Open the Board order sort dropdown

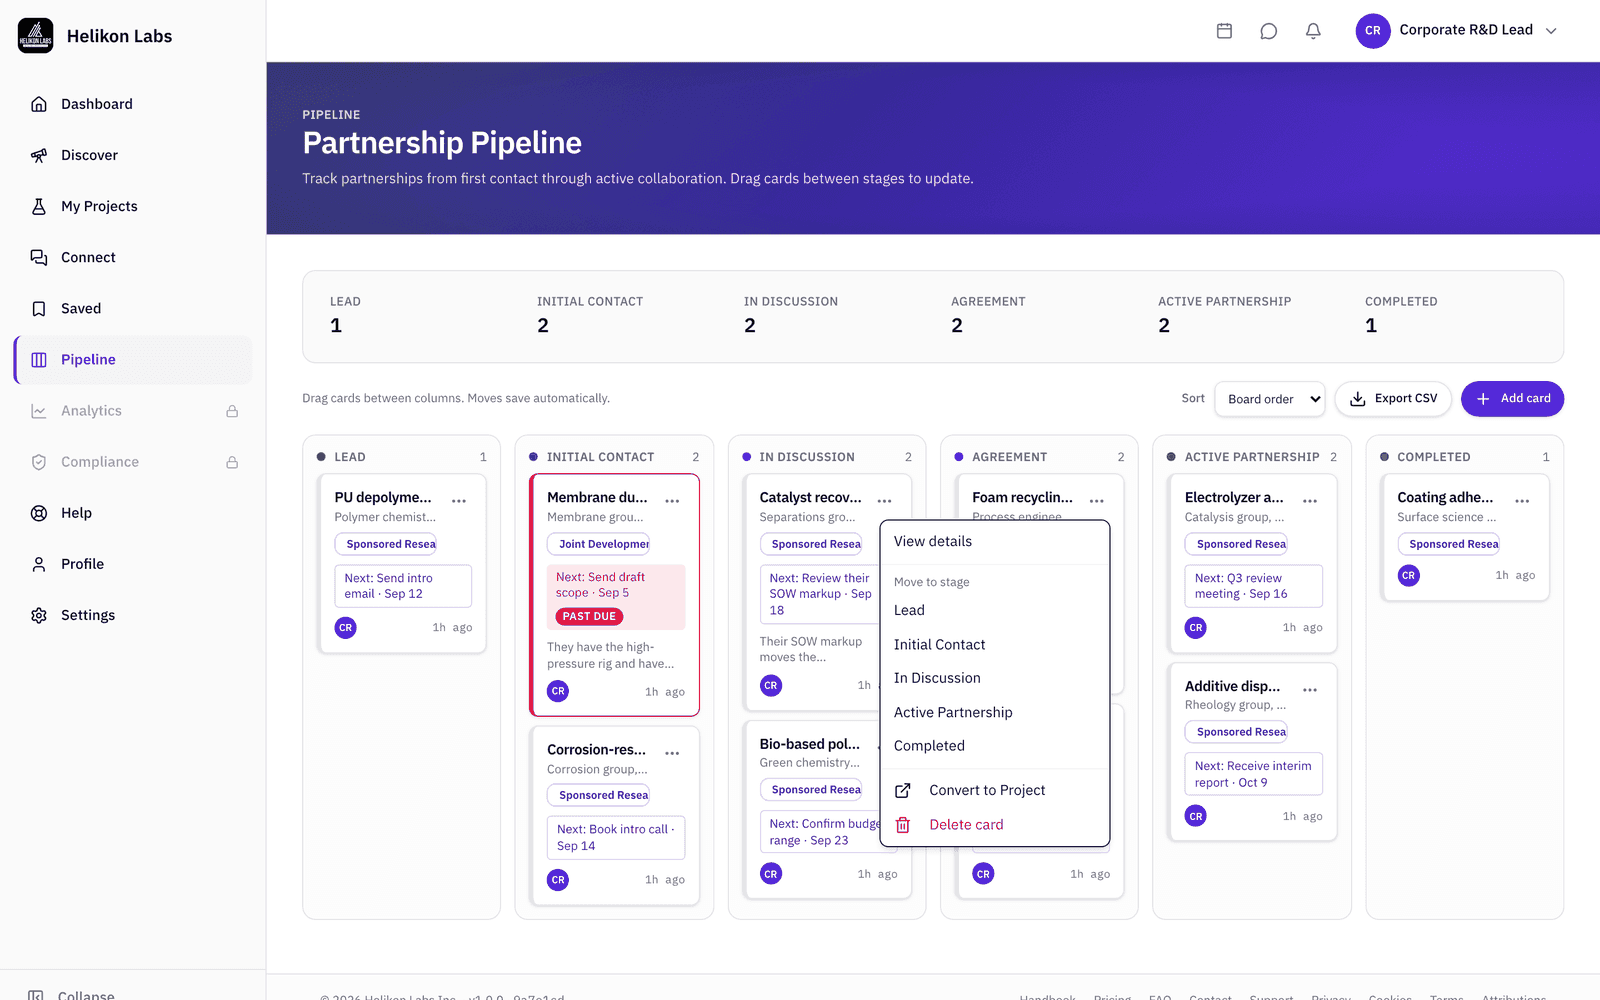click(x=1270, y=399)
